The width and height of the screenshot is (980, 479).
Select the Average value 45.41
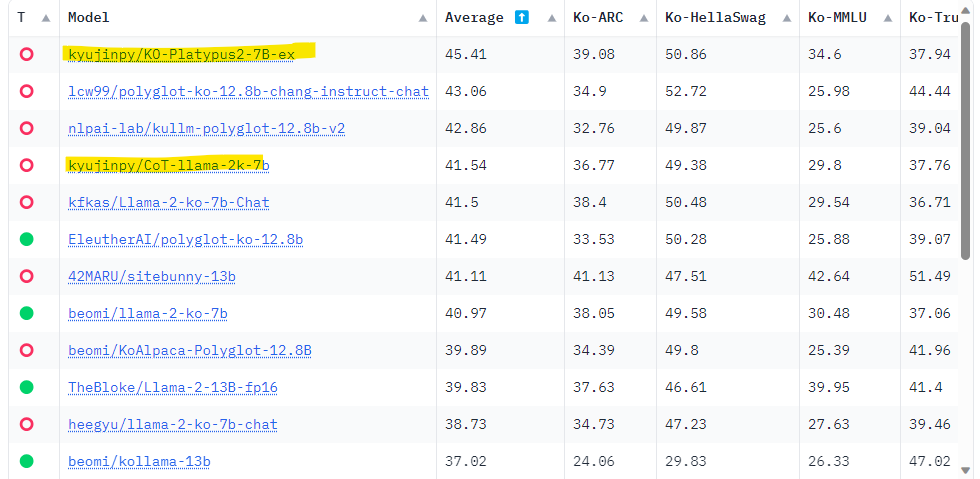click(466, 54)
